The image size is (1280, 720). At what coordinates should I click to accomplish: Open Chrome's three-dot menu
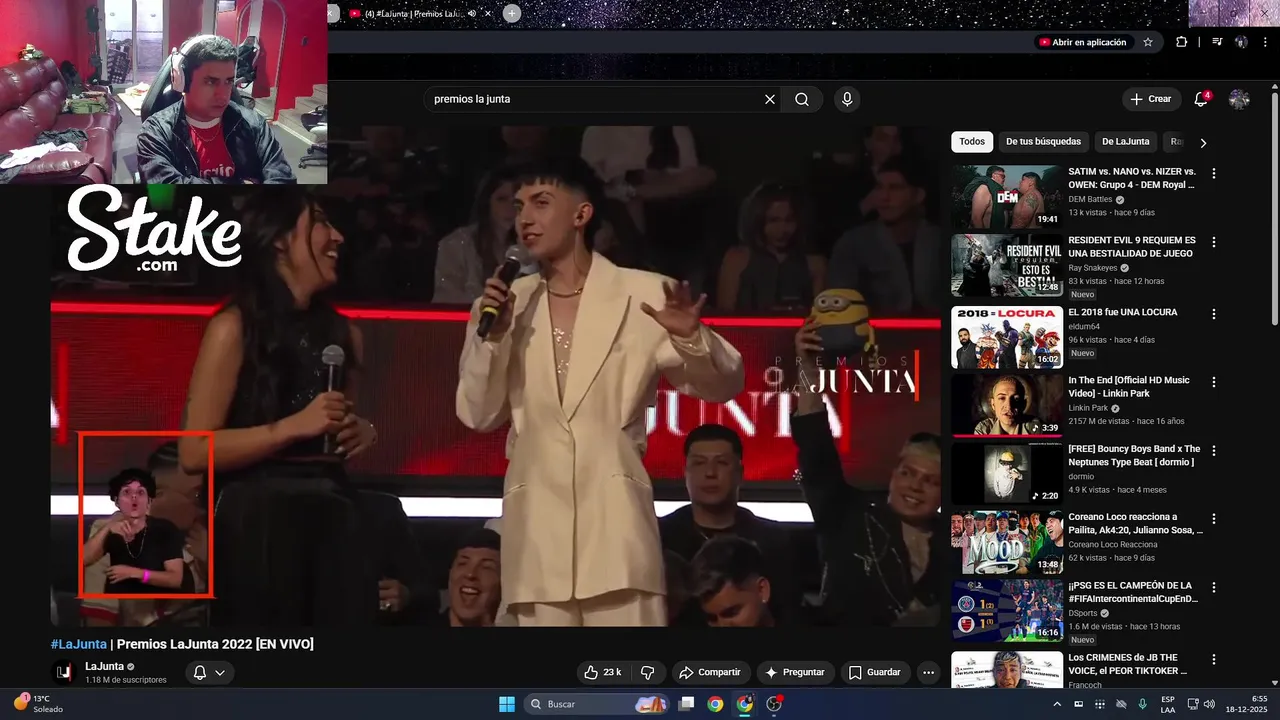[1265, 42]
